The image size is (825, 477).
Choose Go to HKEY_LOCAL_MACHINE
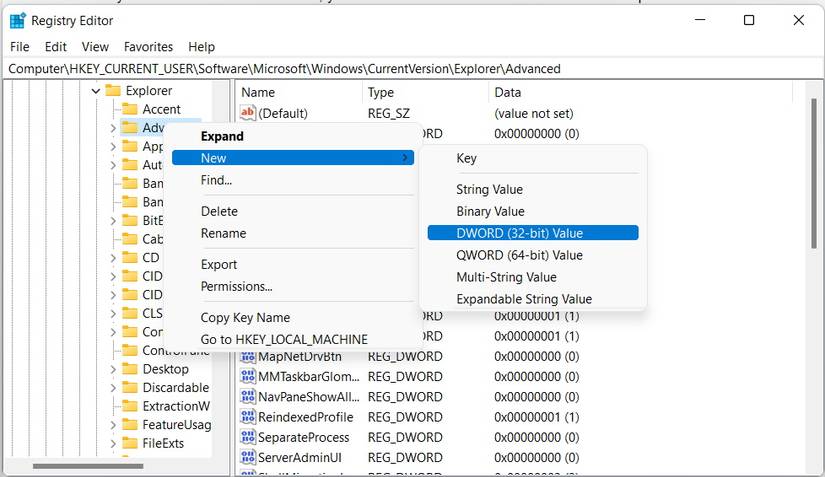click(x=293, y=339)
